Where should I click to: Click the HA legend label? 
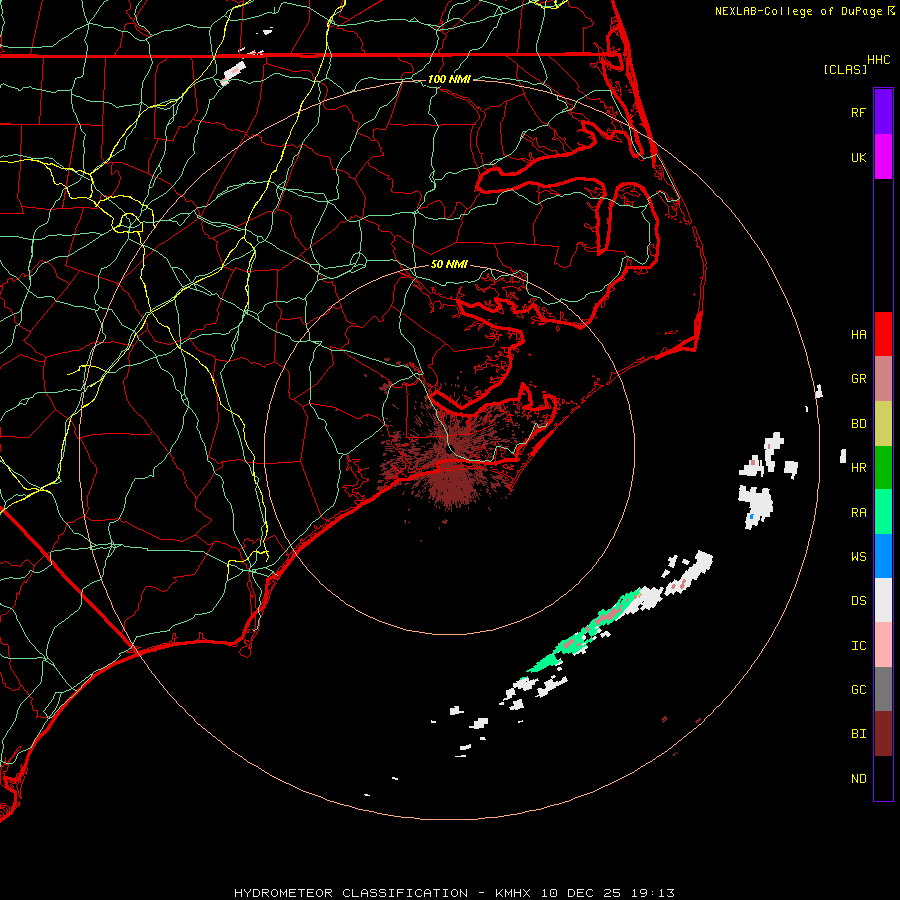pos(858,334)
